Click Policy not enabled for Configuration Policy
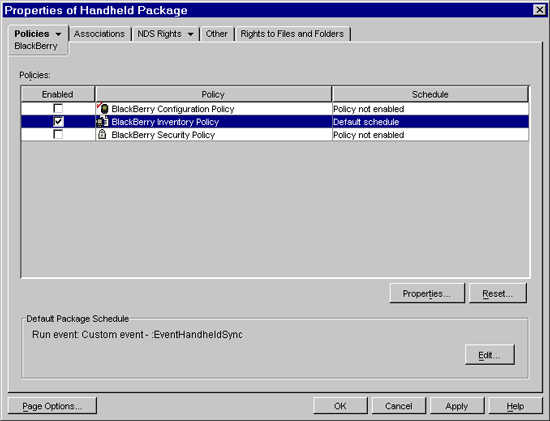 tap(430, 109)
